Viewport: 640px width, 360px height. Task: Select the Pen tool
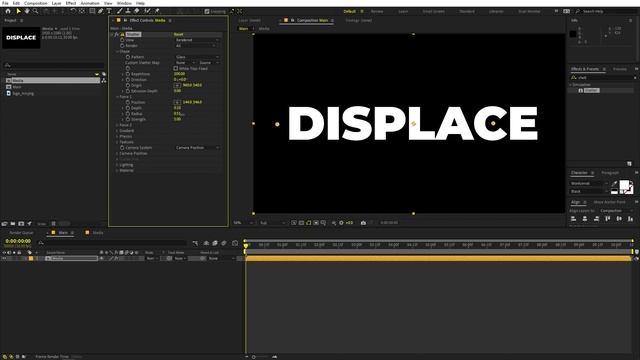[x=100, y=11]
